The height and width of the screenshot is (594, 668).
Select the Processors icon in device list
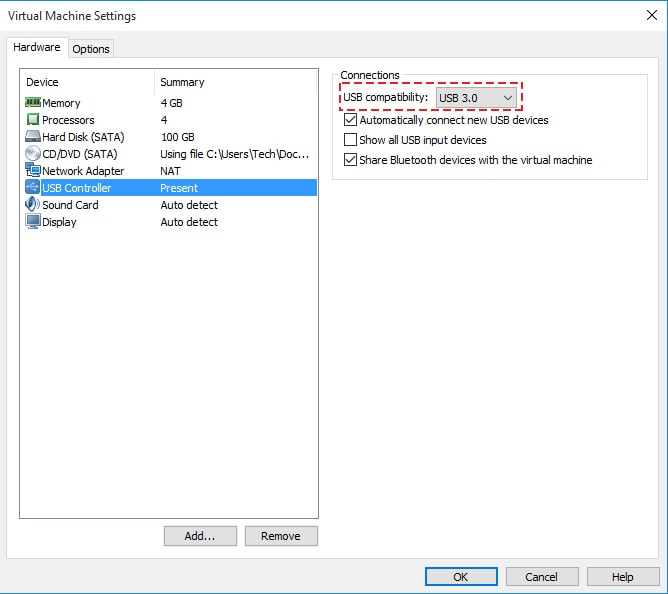pyautogui.click(x=32, y=120)
